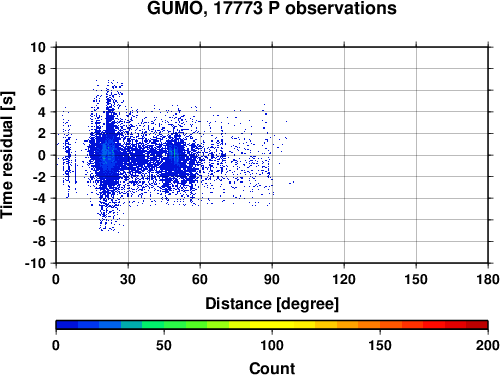This screenshot has width=500, height=375.
Task: Click the Count colorbar label
Action: (272, 368)
